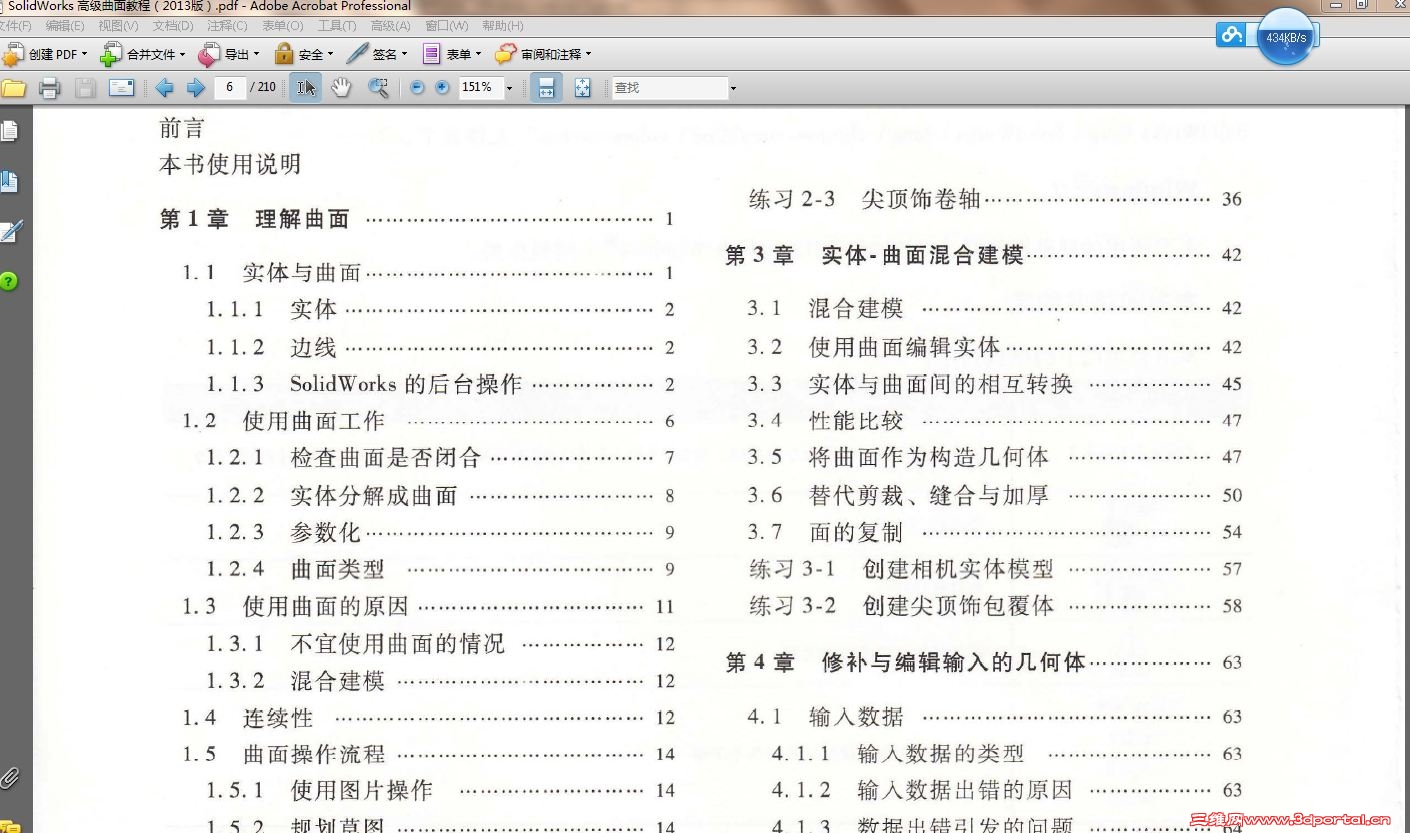Send the document via the email envelope icon
Screen dimensions: 1410x833
(x=121, y=88)
